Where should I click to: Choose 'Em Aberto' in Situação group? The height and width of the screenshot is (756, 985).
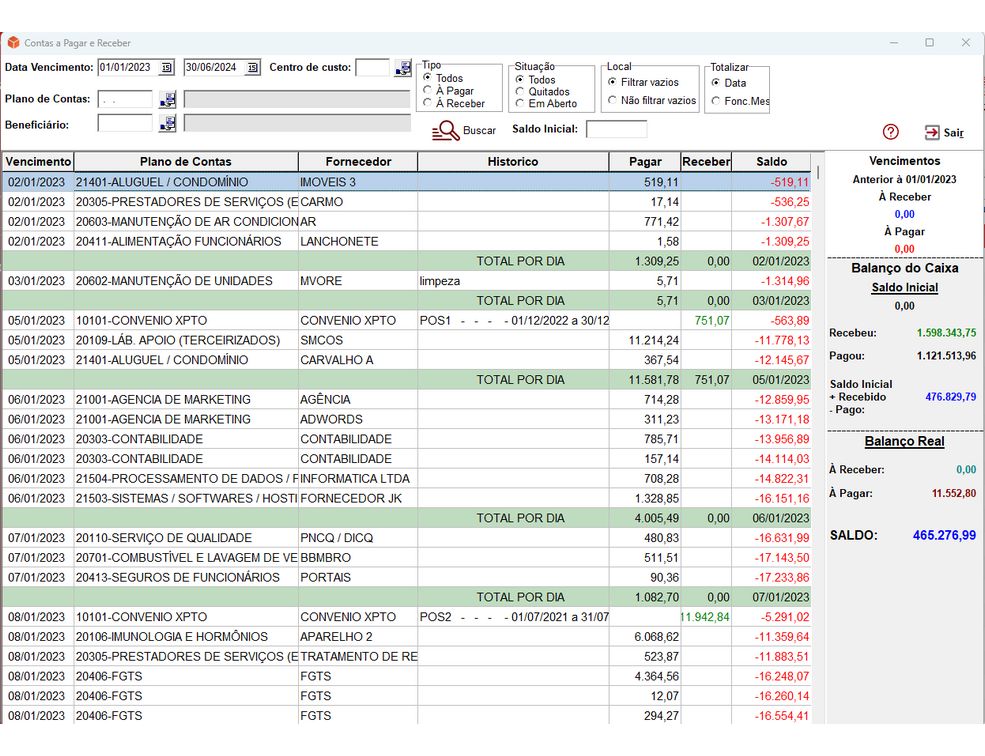pos(520,103)
